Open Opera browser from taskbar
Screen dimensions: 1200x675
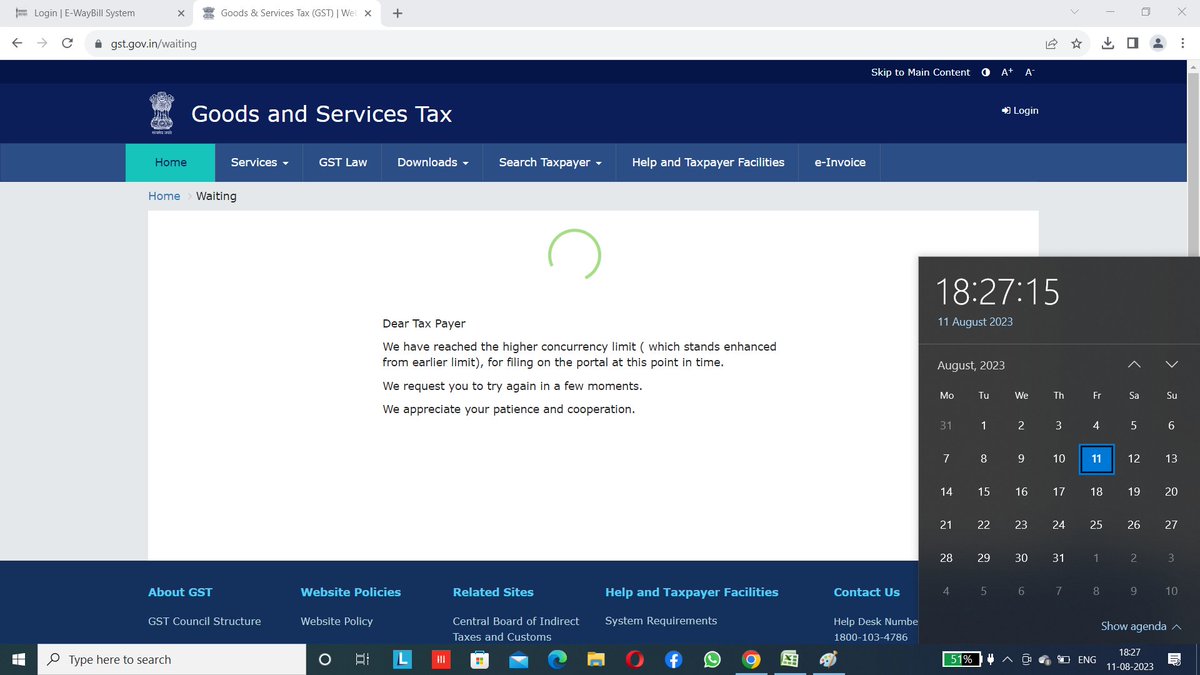tap(635, 659)
